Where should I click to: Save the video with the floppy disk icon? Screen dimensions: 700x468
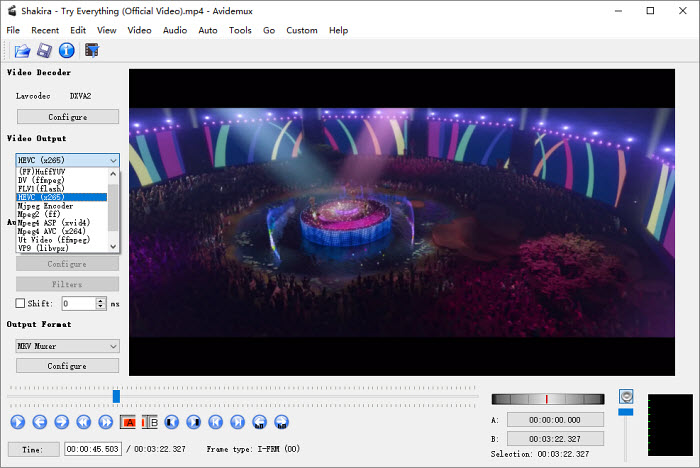pos(44,51)
